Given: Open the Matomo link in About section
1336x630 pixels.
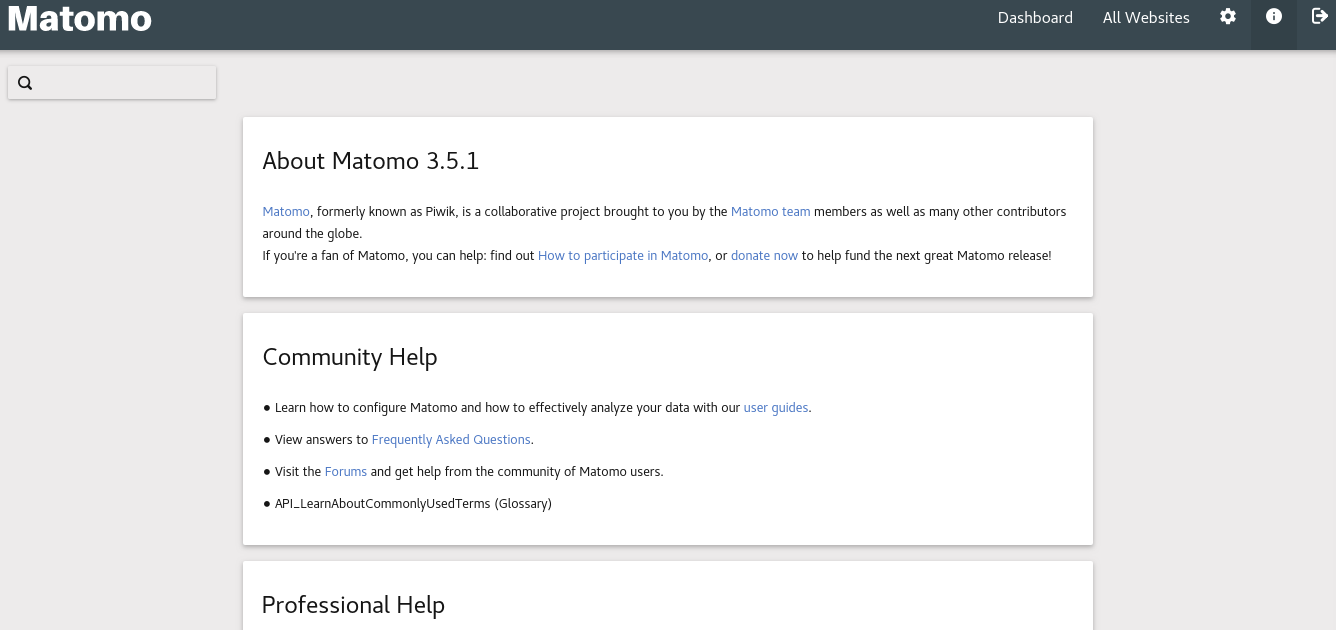Looking at the screenshot, I should coord(286,211).
